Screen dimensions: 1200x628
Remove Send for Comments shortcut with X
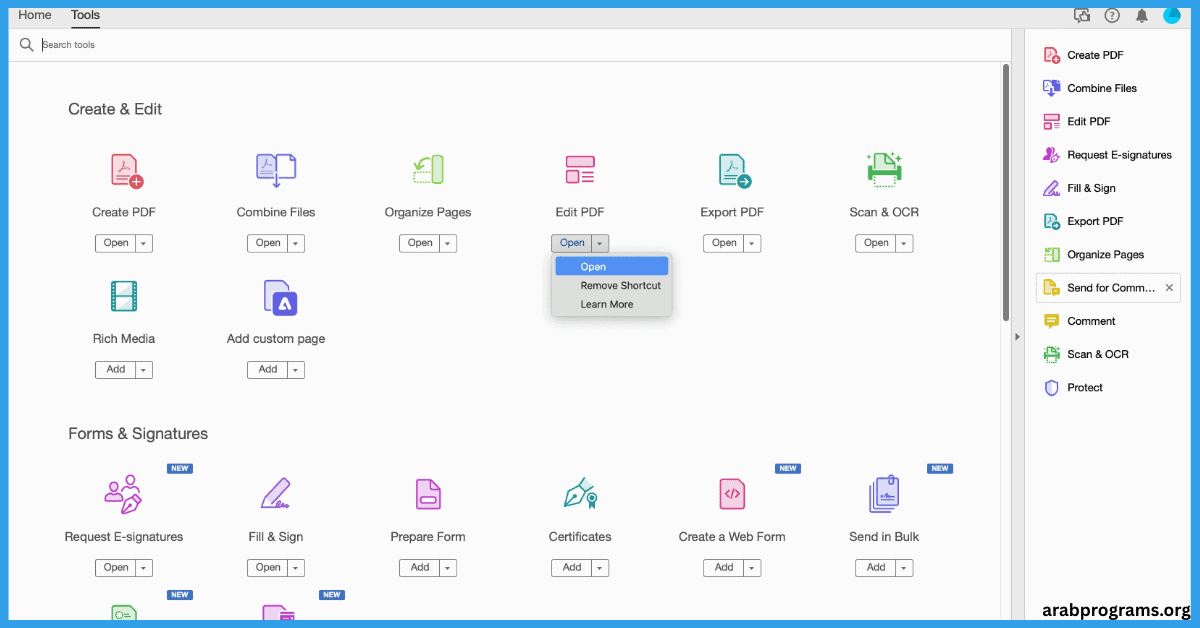point(1170,288)
